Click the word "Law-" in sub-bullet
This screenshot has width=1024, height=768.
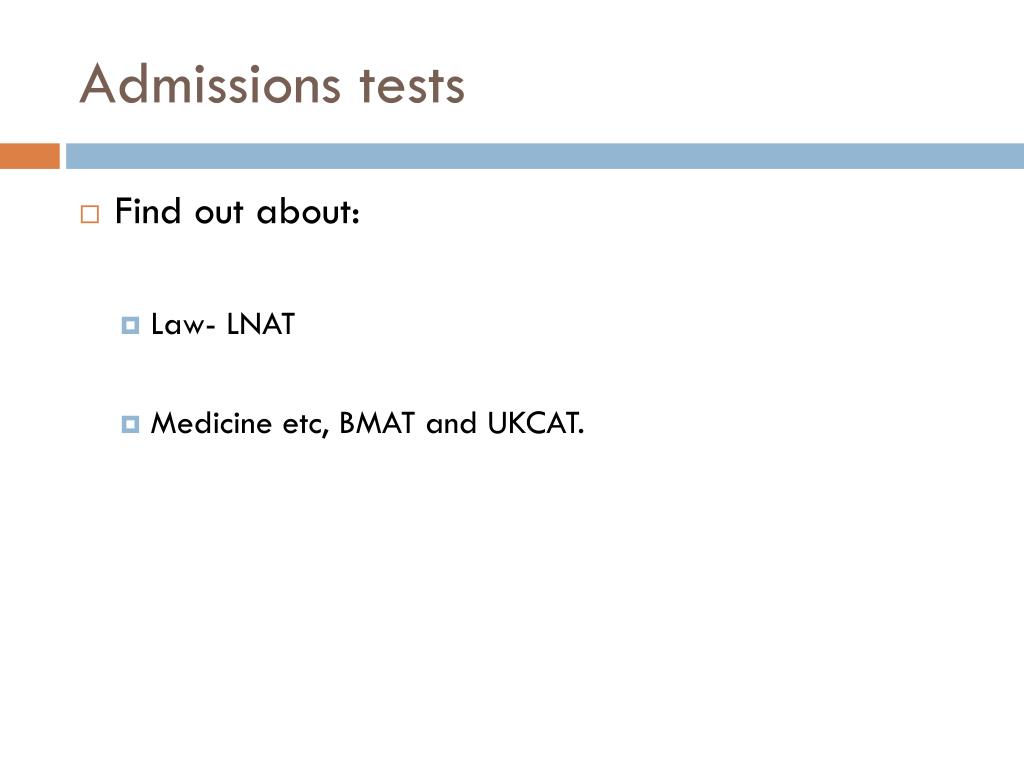183,325
